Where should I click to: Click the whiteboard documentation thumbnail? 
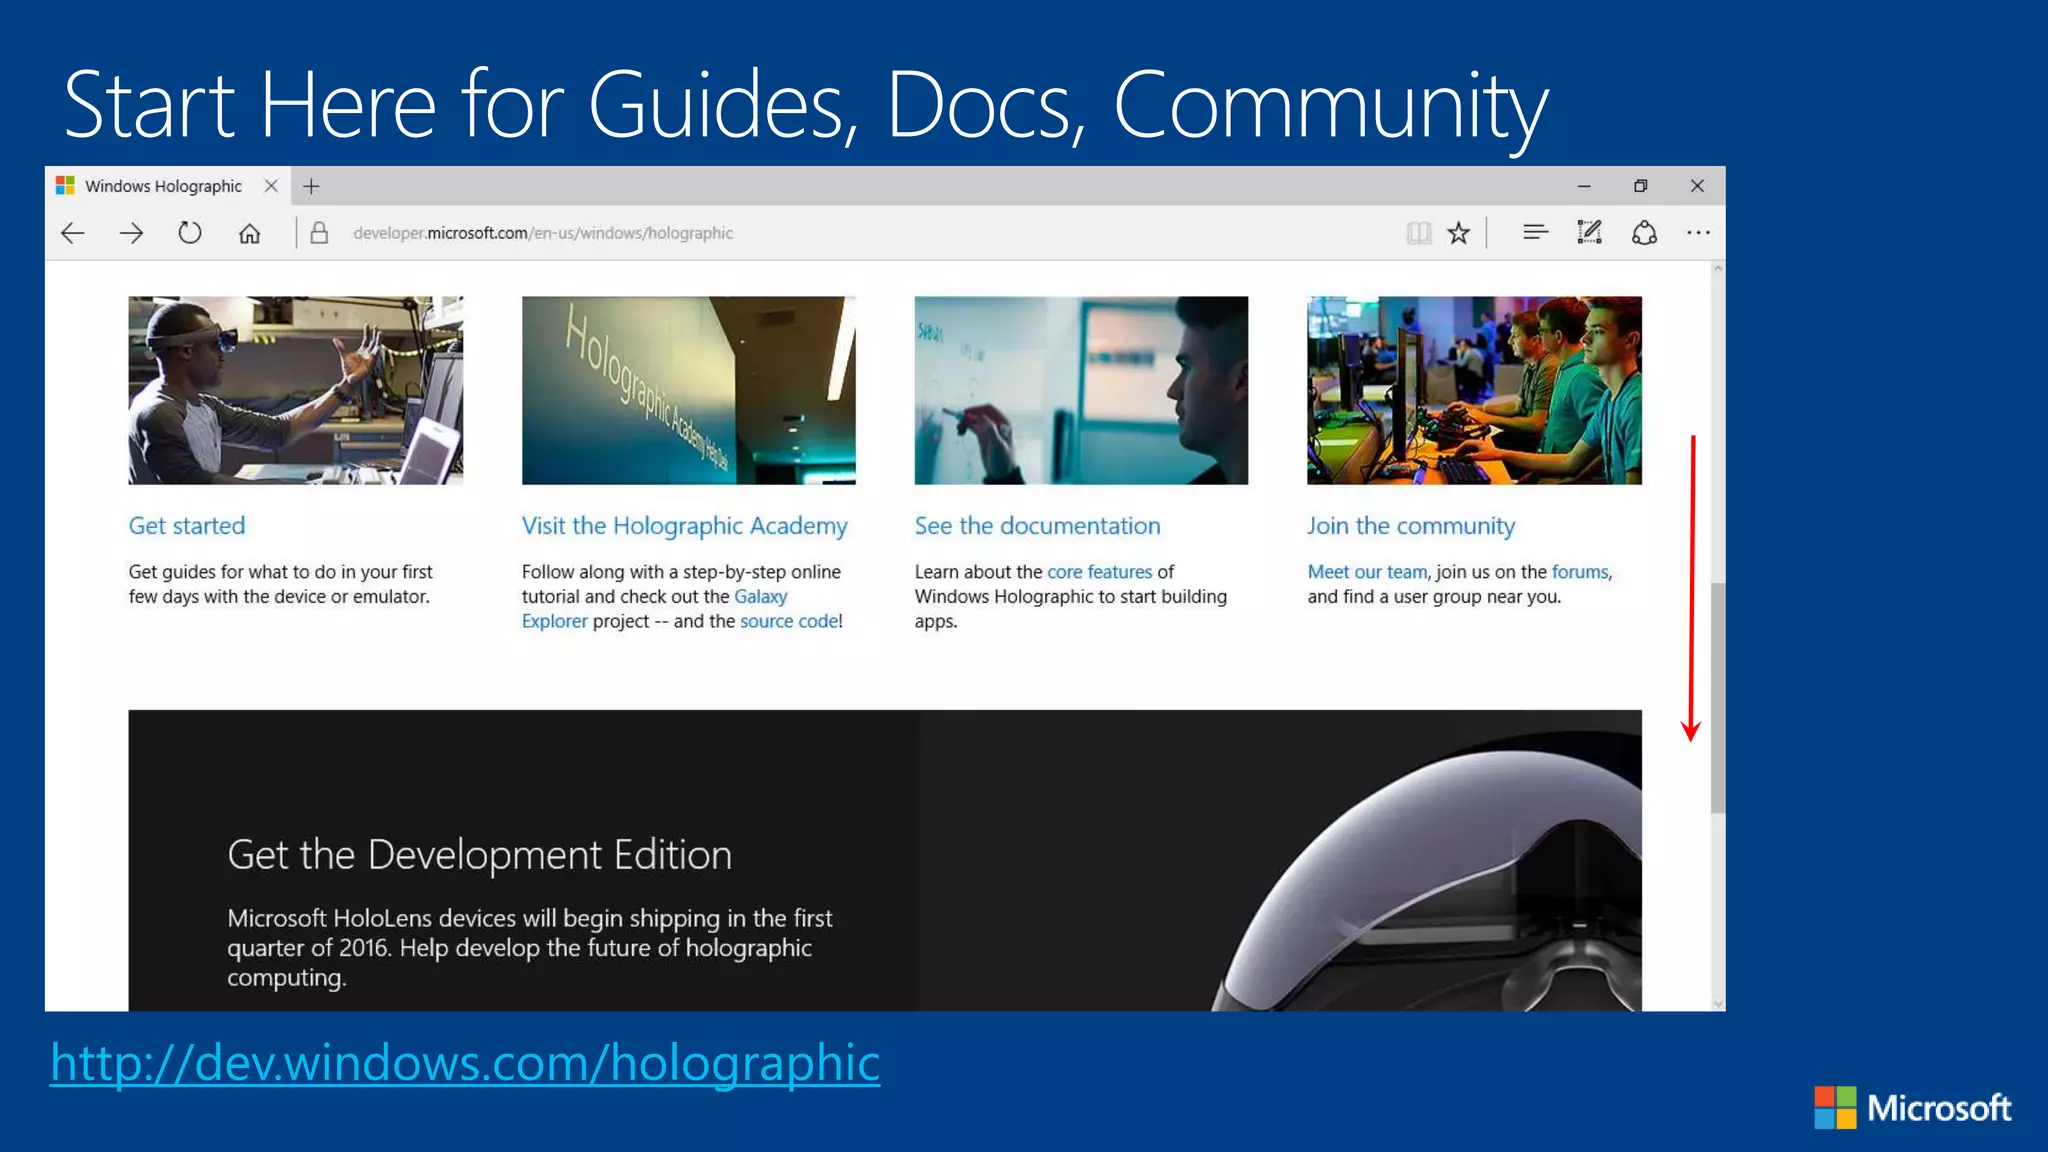click(1081, 390)
